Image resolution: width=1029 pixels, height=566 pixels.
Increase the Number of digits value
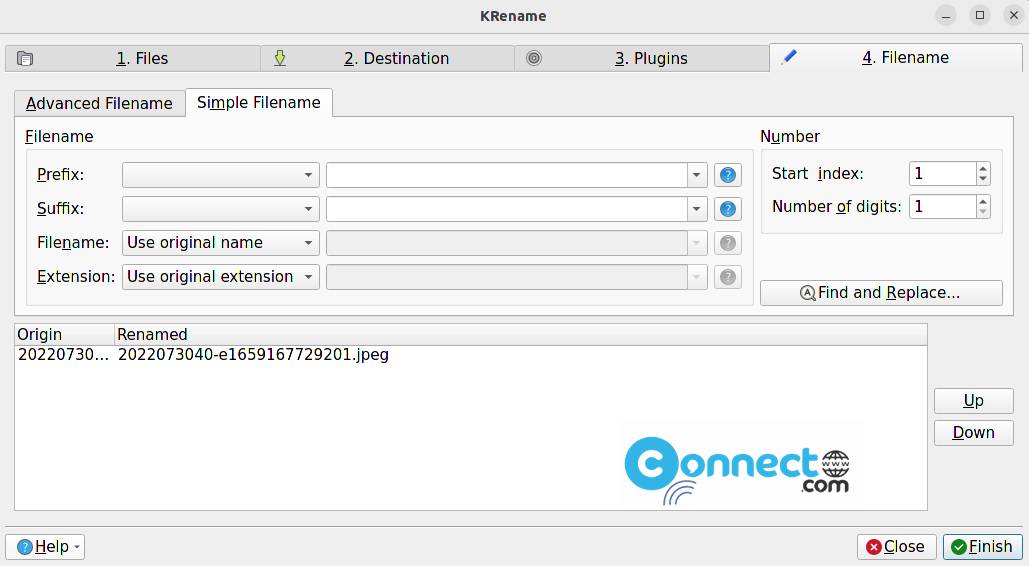click(983, 202)
